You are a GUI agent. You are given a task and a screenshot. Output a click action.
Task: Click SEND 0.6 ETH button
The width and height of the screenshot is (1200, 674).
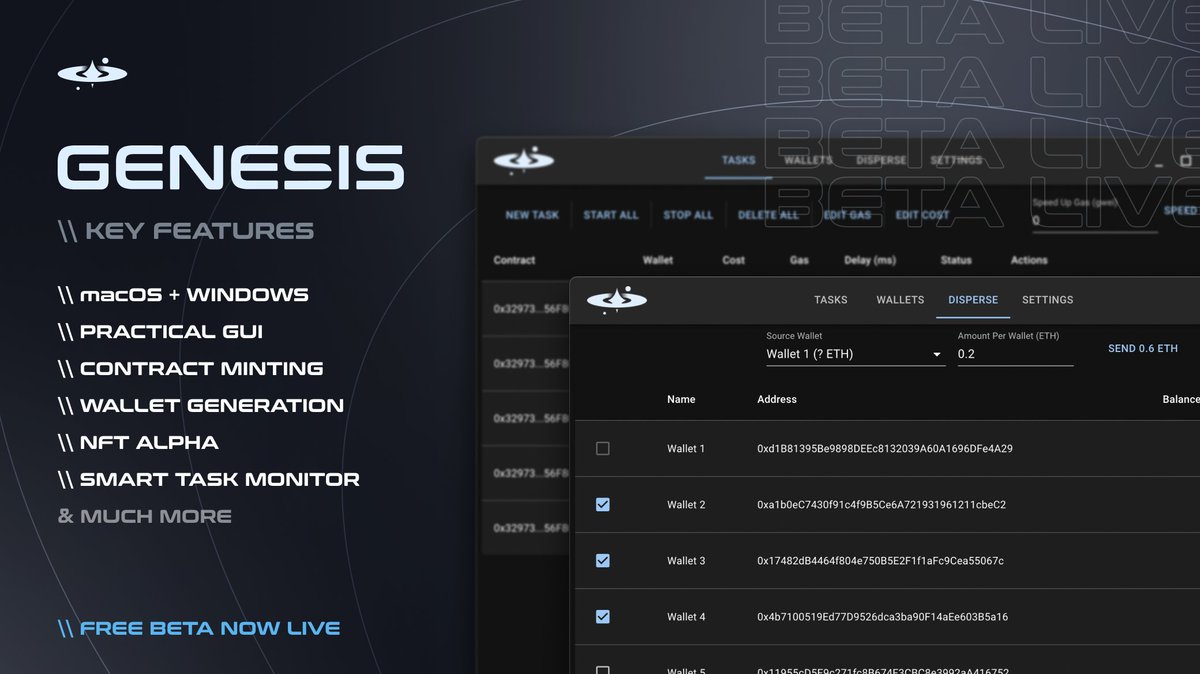pos(1143,349)
